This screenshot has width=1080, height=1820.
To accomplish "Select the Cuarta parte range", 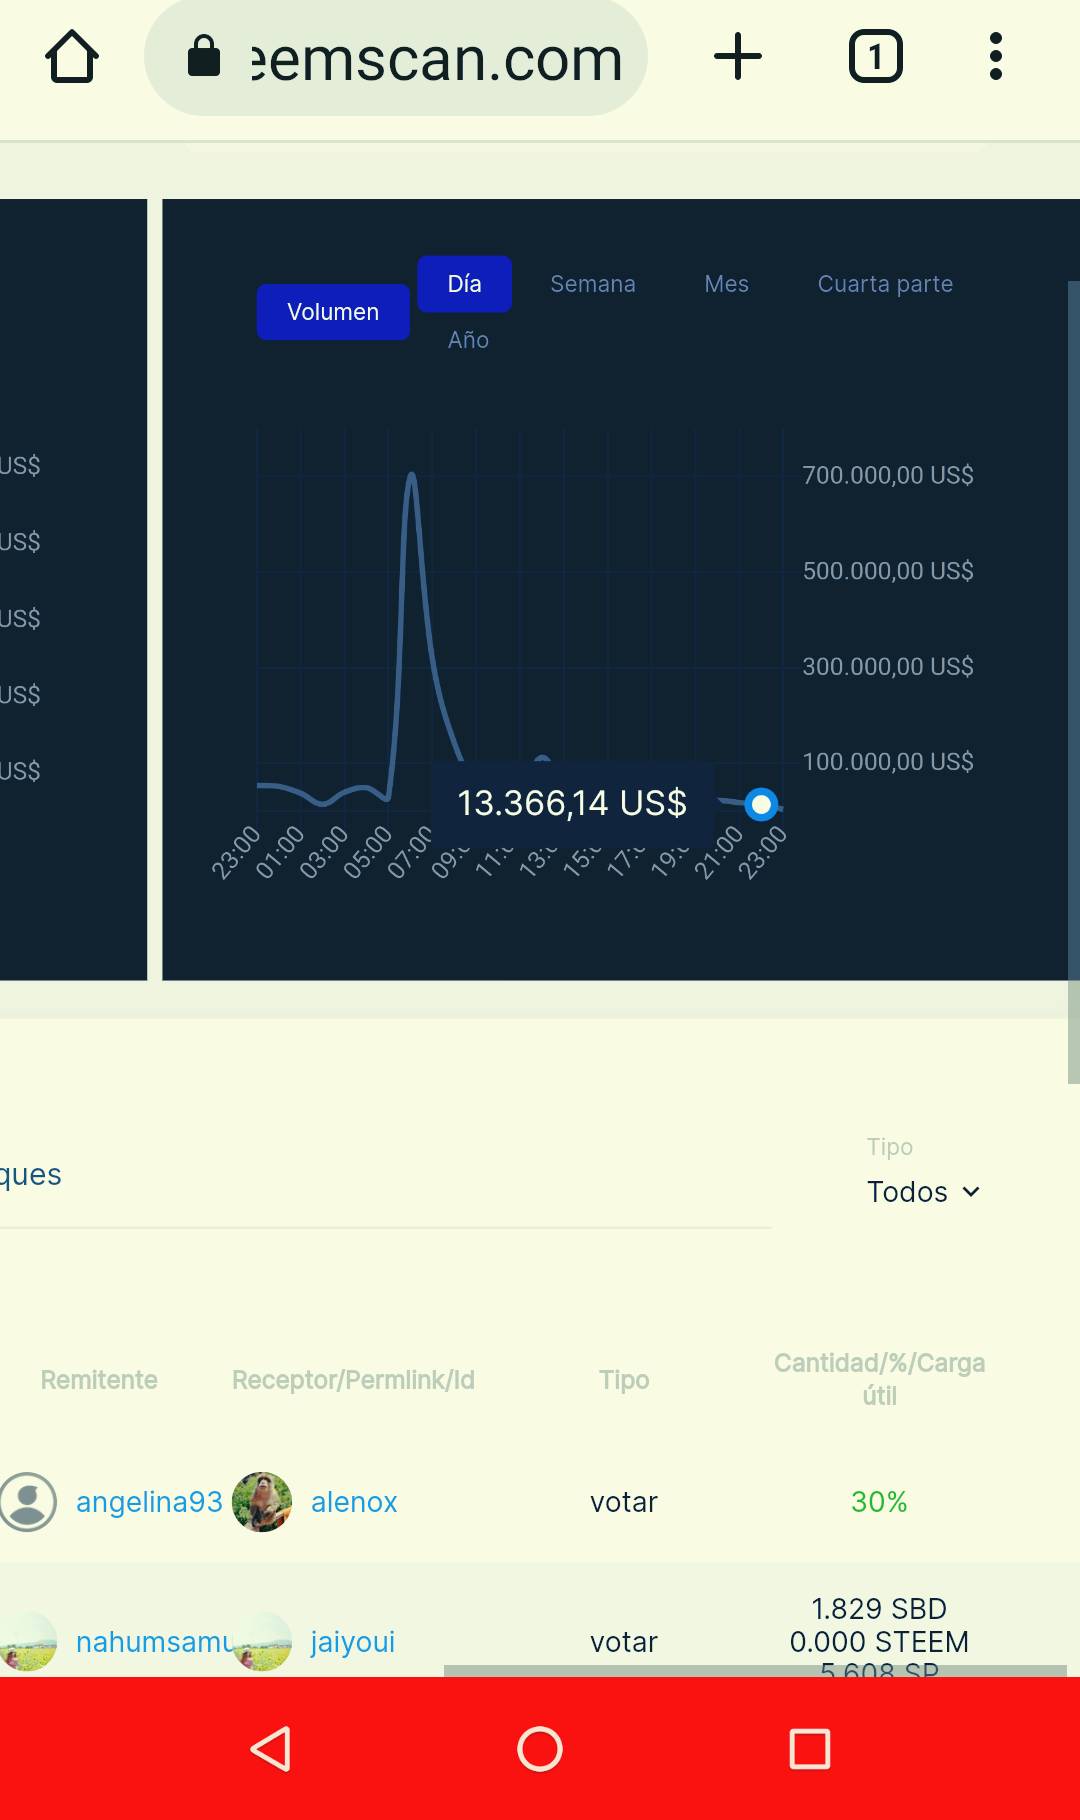I will point(885,284).
